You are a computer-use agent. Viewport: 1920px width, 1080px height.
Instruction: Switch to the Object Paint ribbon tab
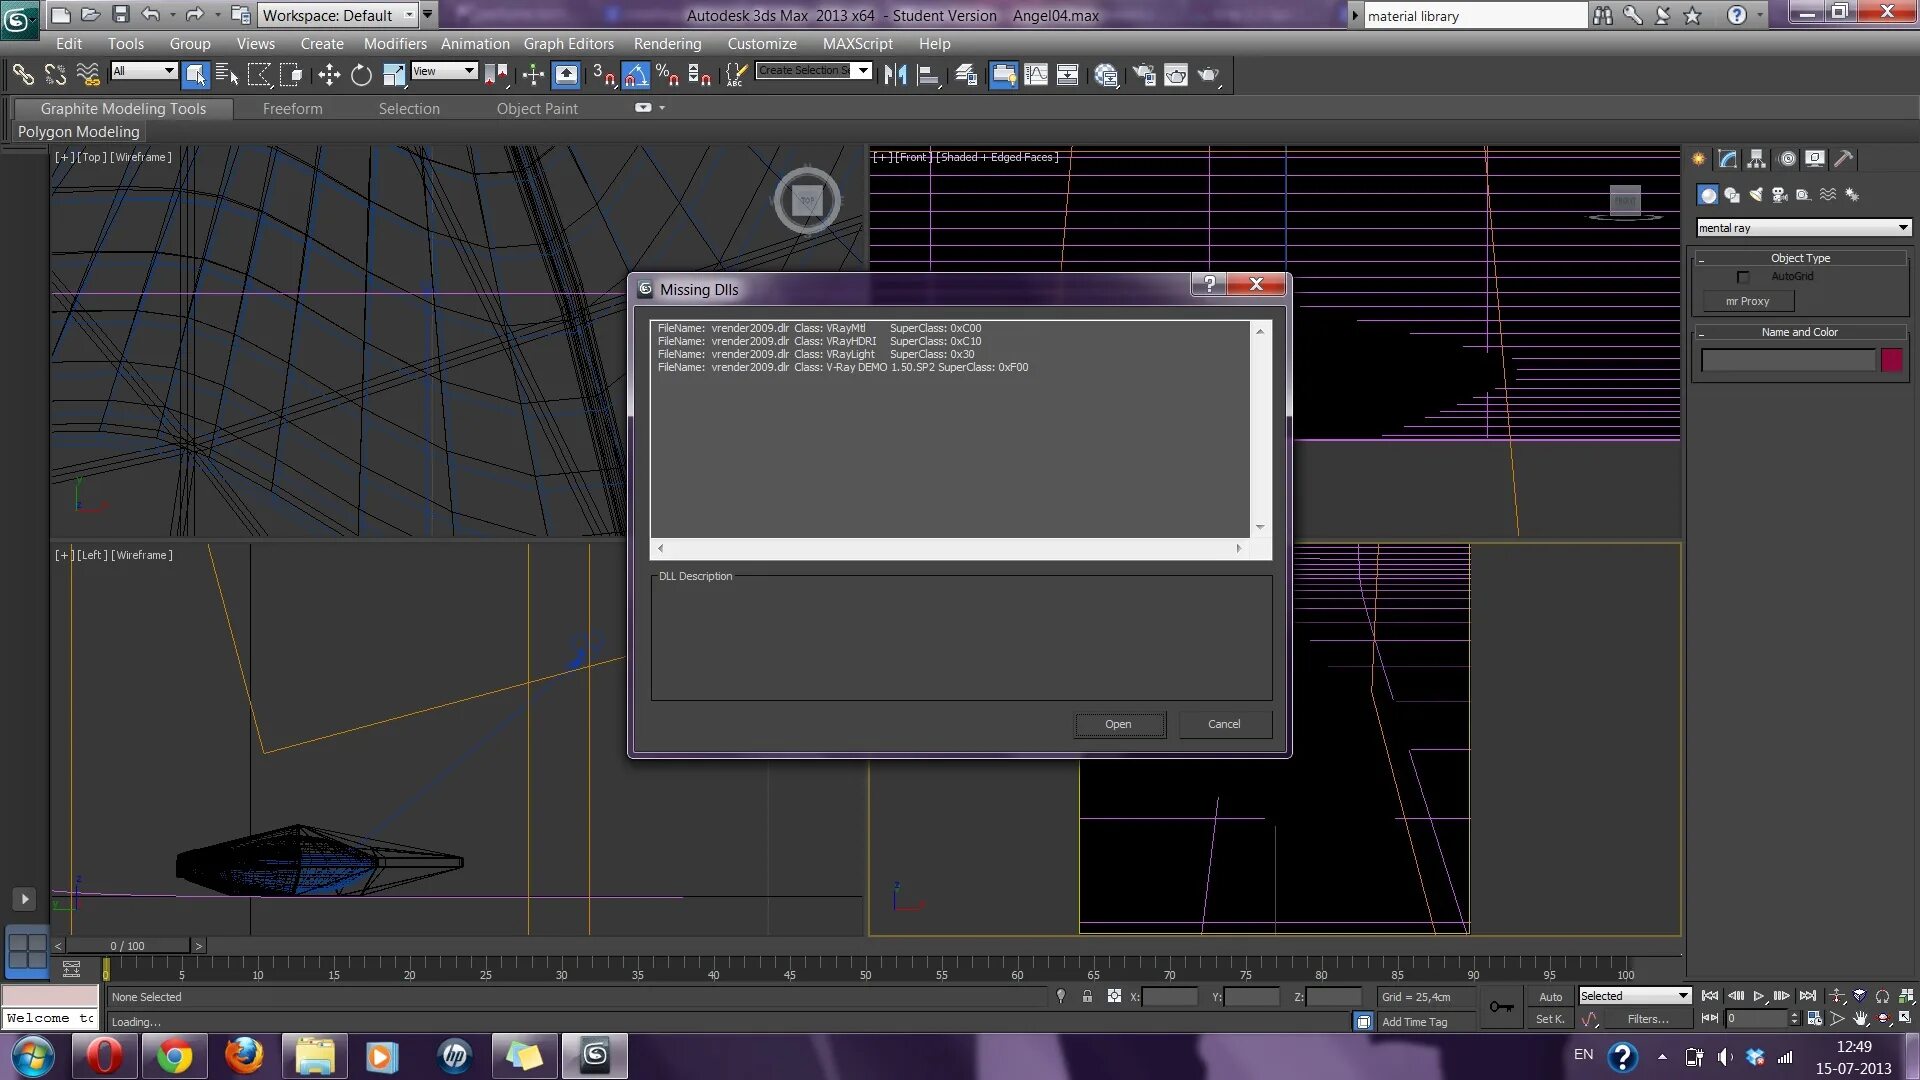(x=537, y=109)
